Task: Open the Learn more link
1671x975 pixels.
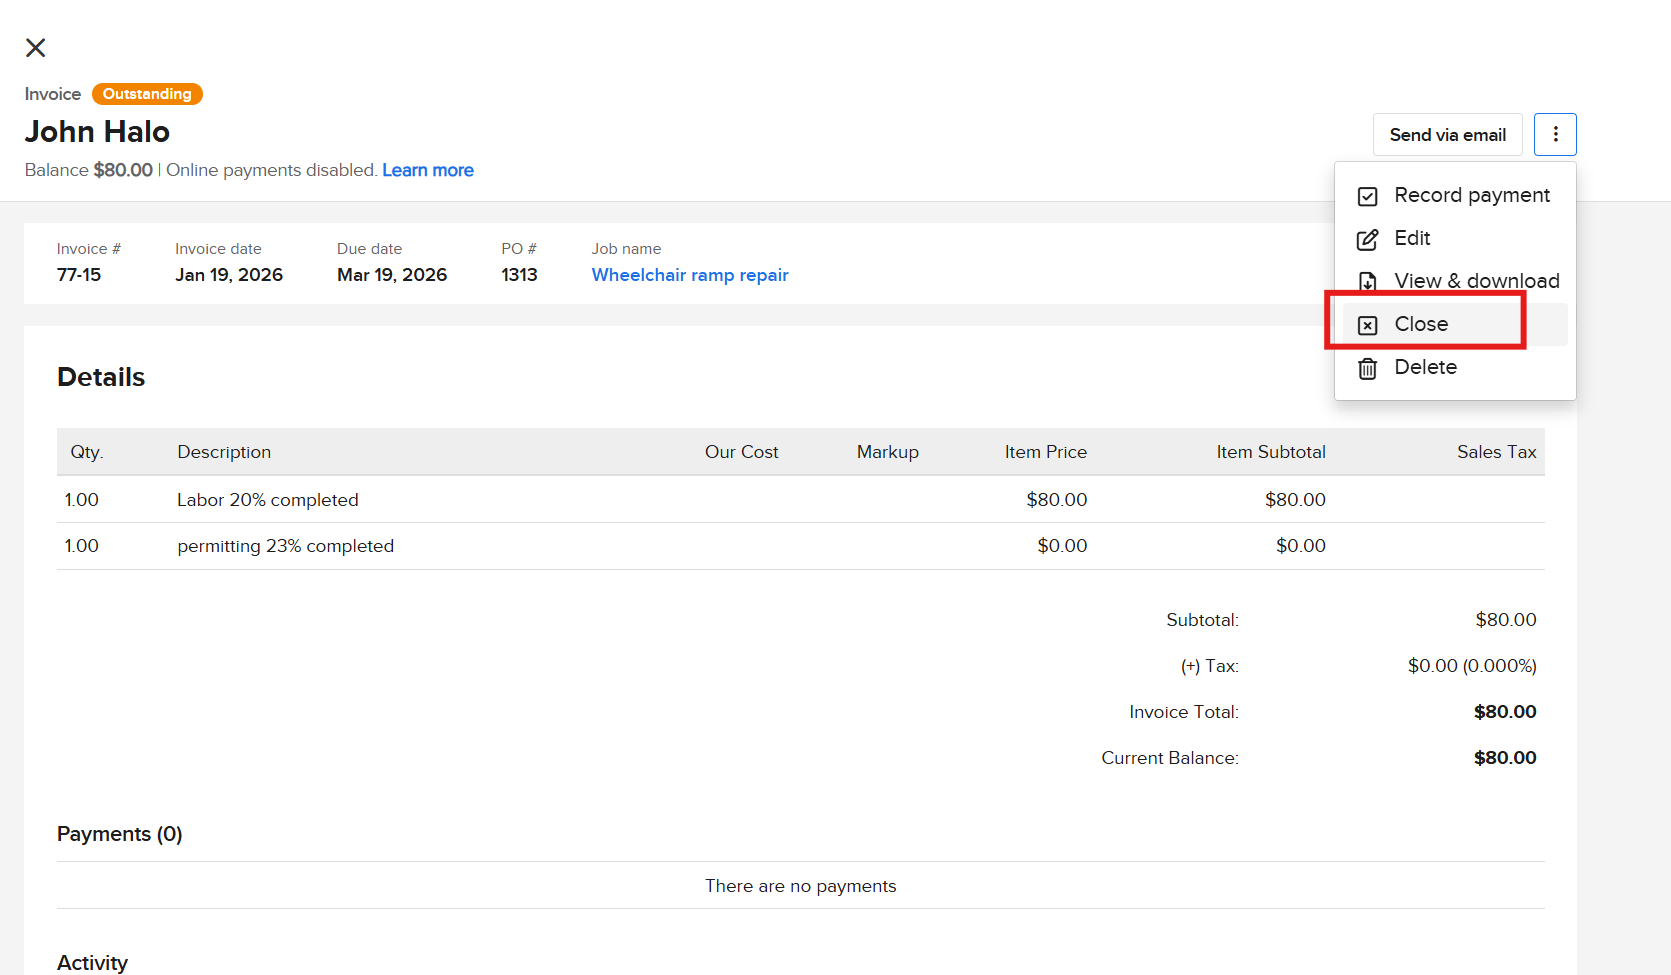Action: [428, 170]
